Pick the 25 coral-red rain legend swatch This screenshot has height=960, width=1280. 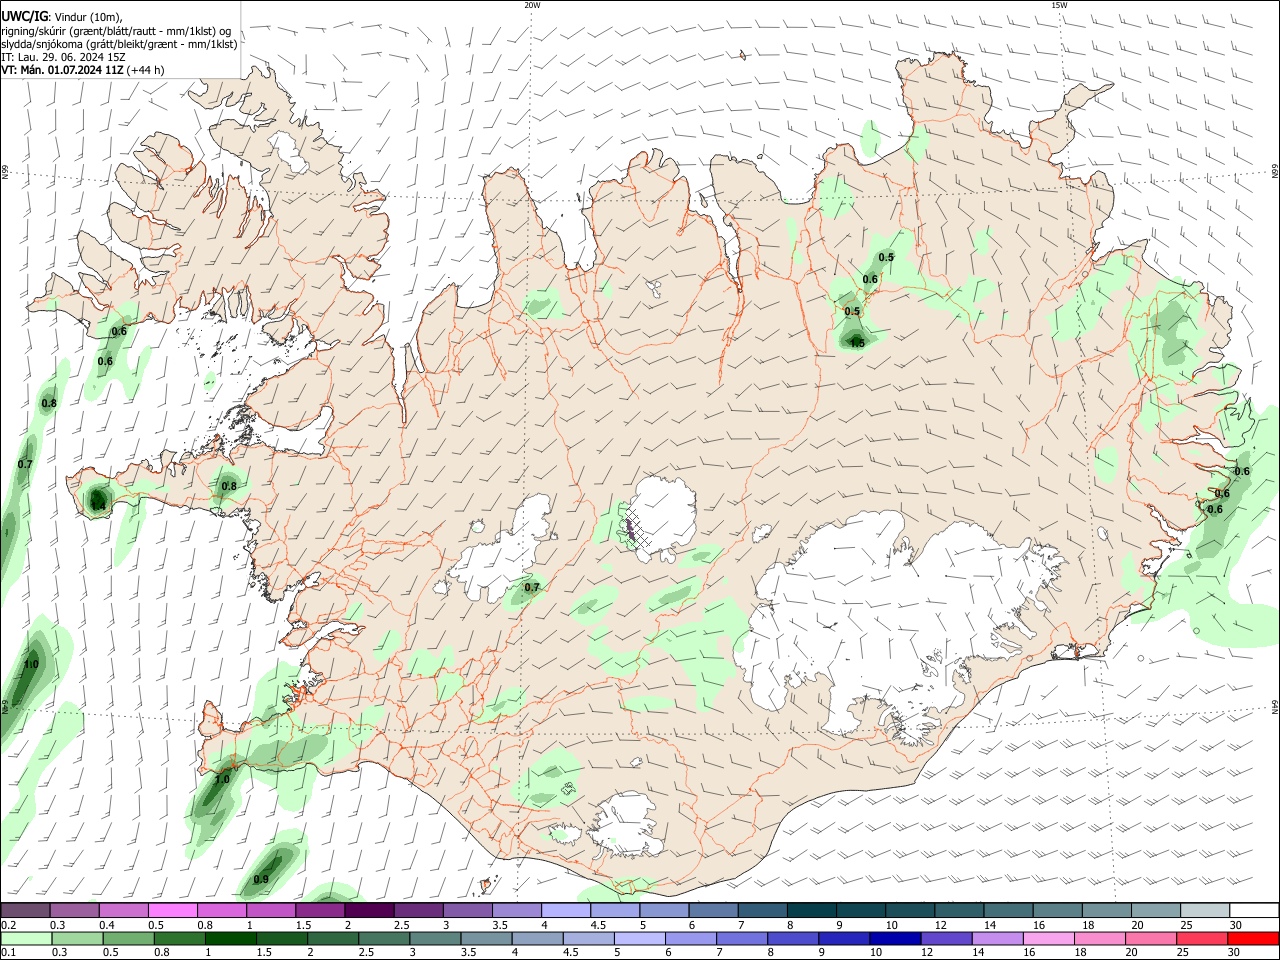1202,938
